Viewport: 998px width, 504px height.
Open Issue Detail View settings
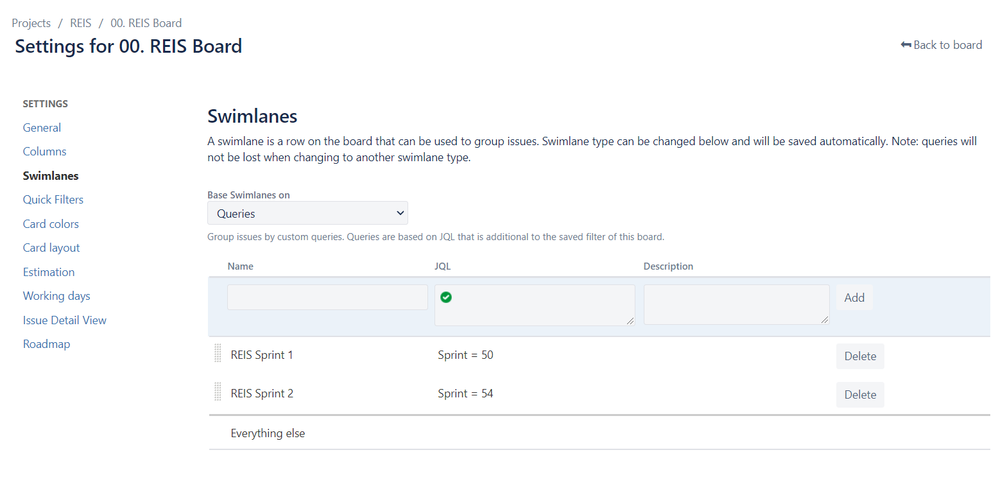[64, 320]
